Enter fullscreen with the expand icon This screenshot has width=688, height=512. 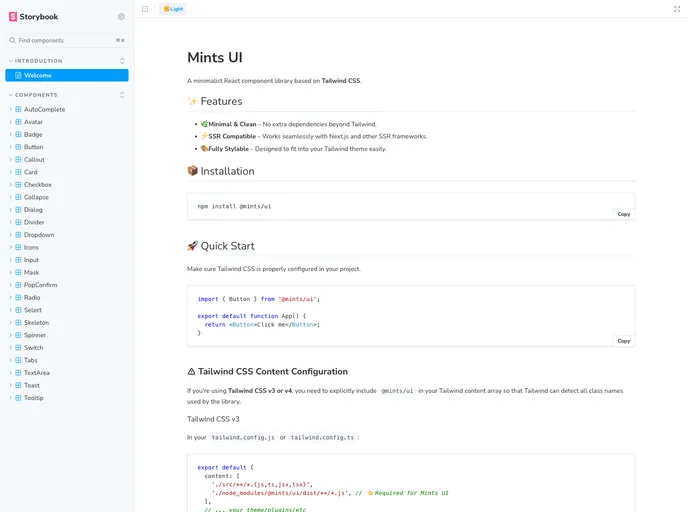pyautogui.click(x=677, y=9)
